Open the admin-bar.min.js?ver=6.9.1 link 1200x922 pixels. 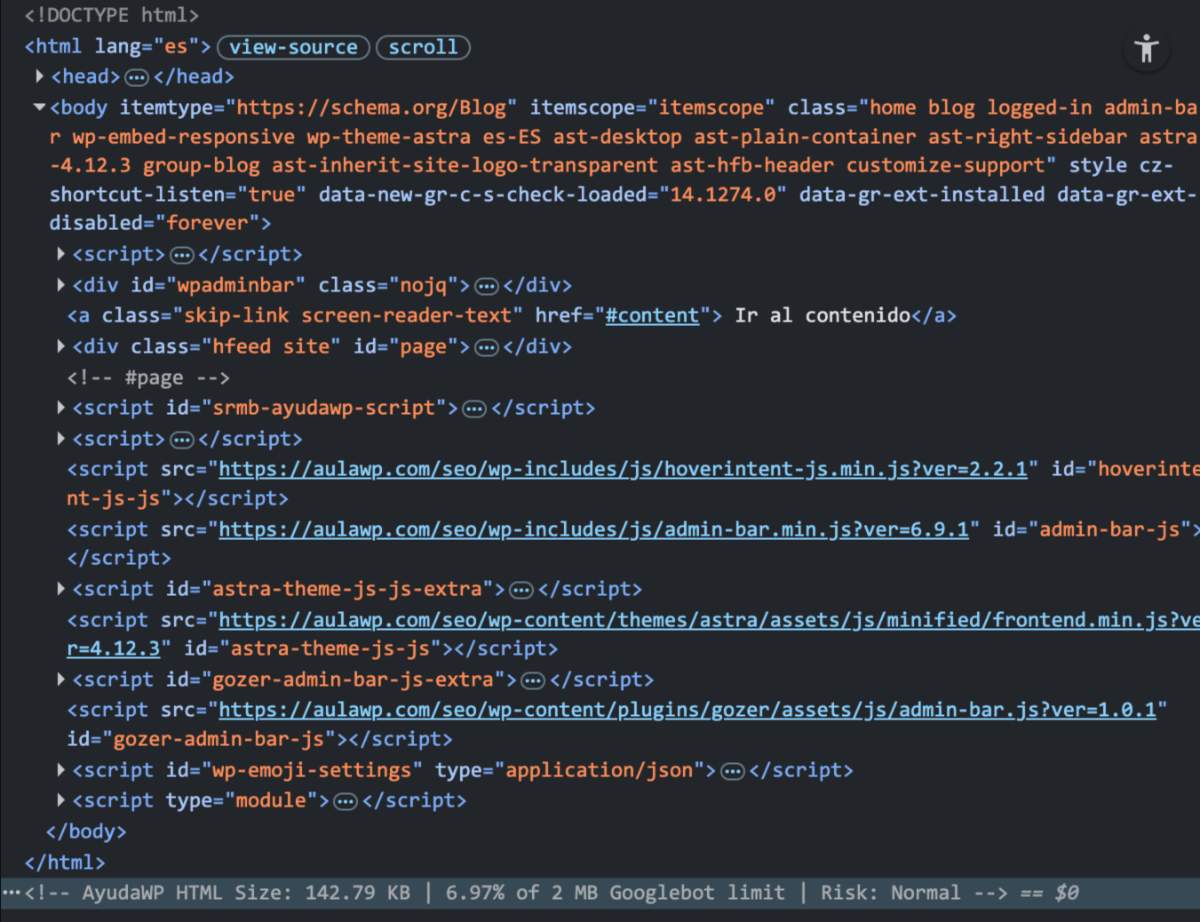coord(594,529)
